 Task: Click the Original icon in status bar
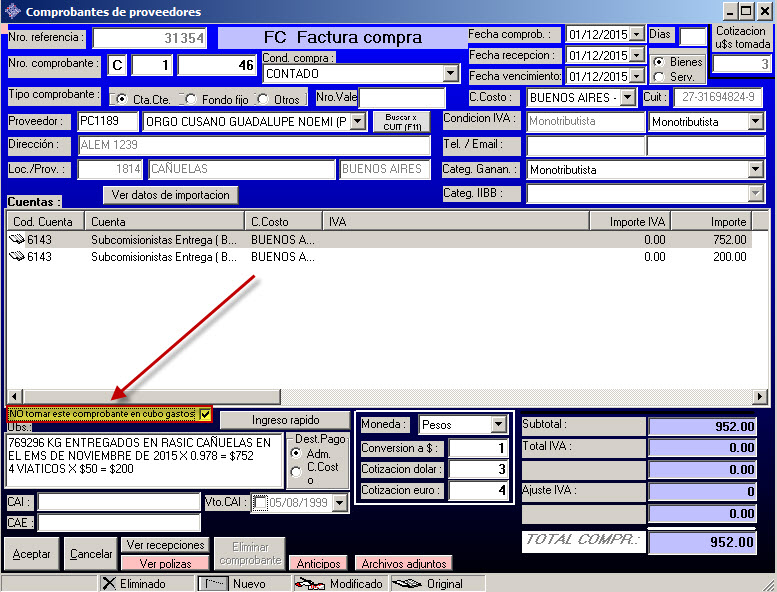click(406, 583)
